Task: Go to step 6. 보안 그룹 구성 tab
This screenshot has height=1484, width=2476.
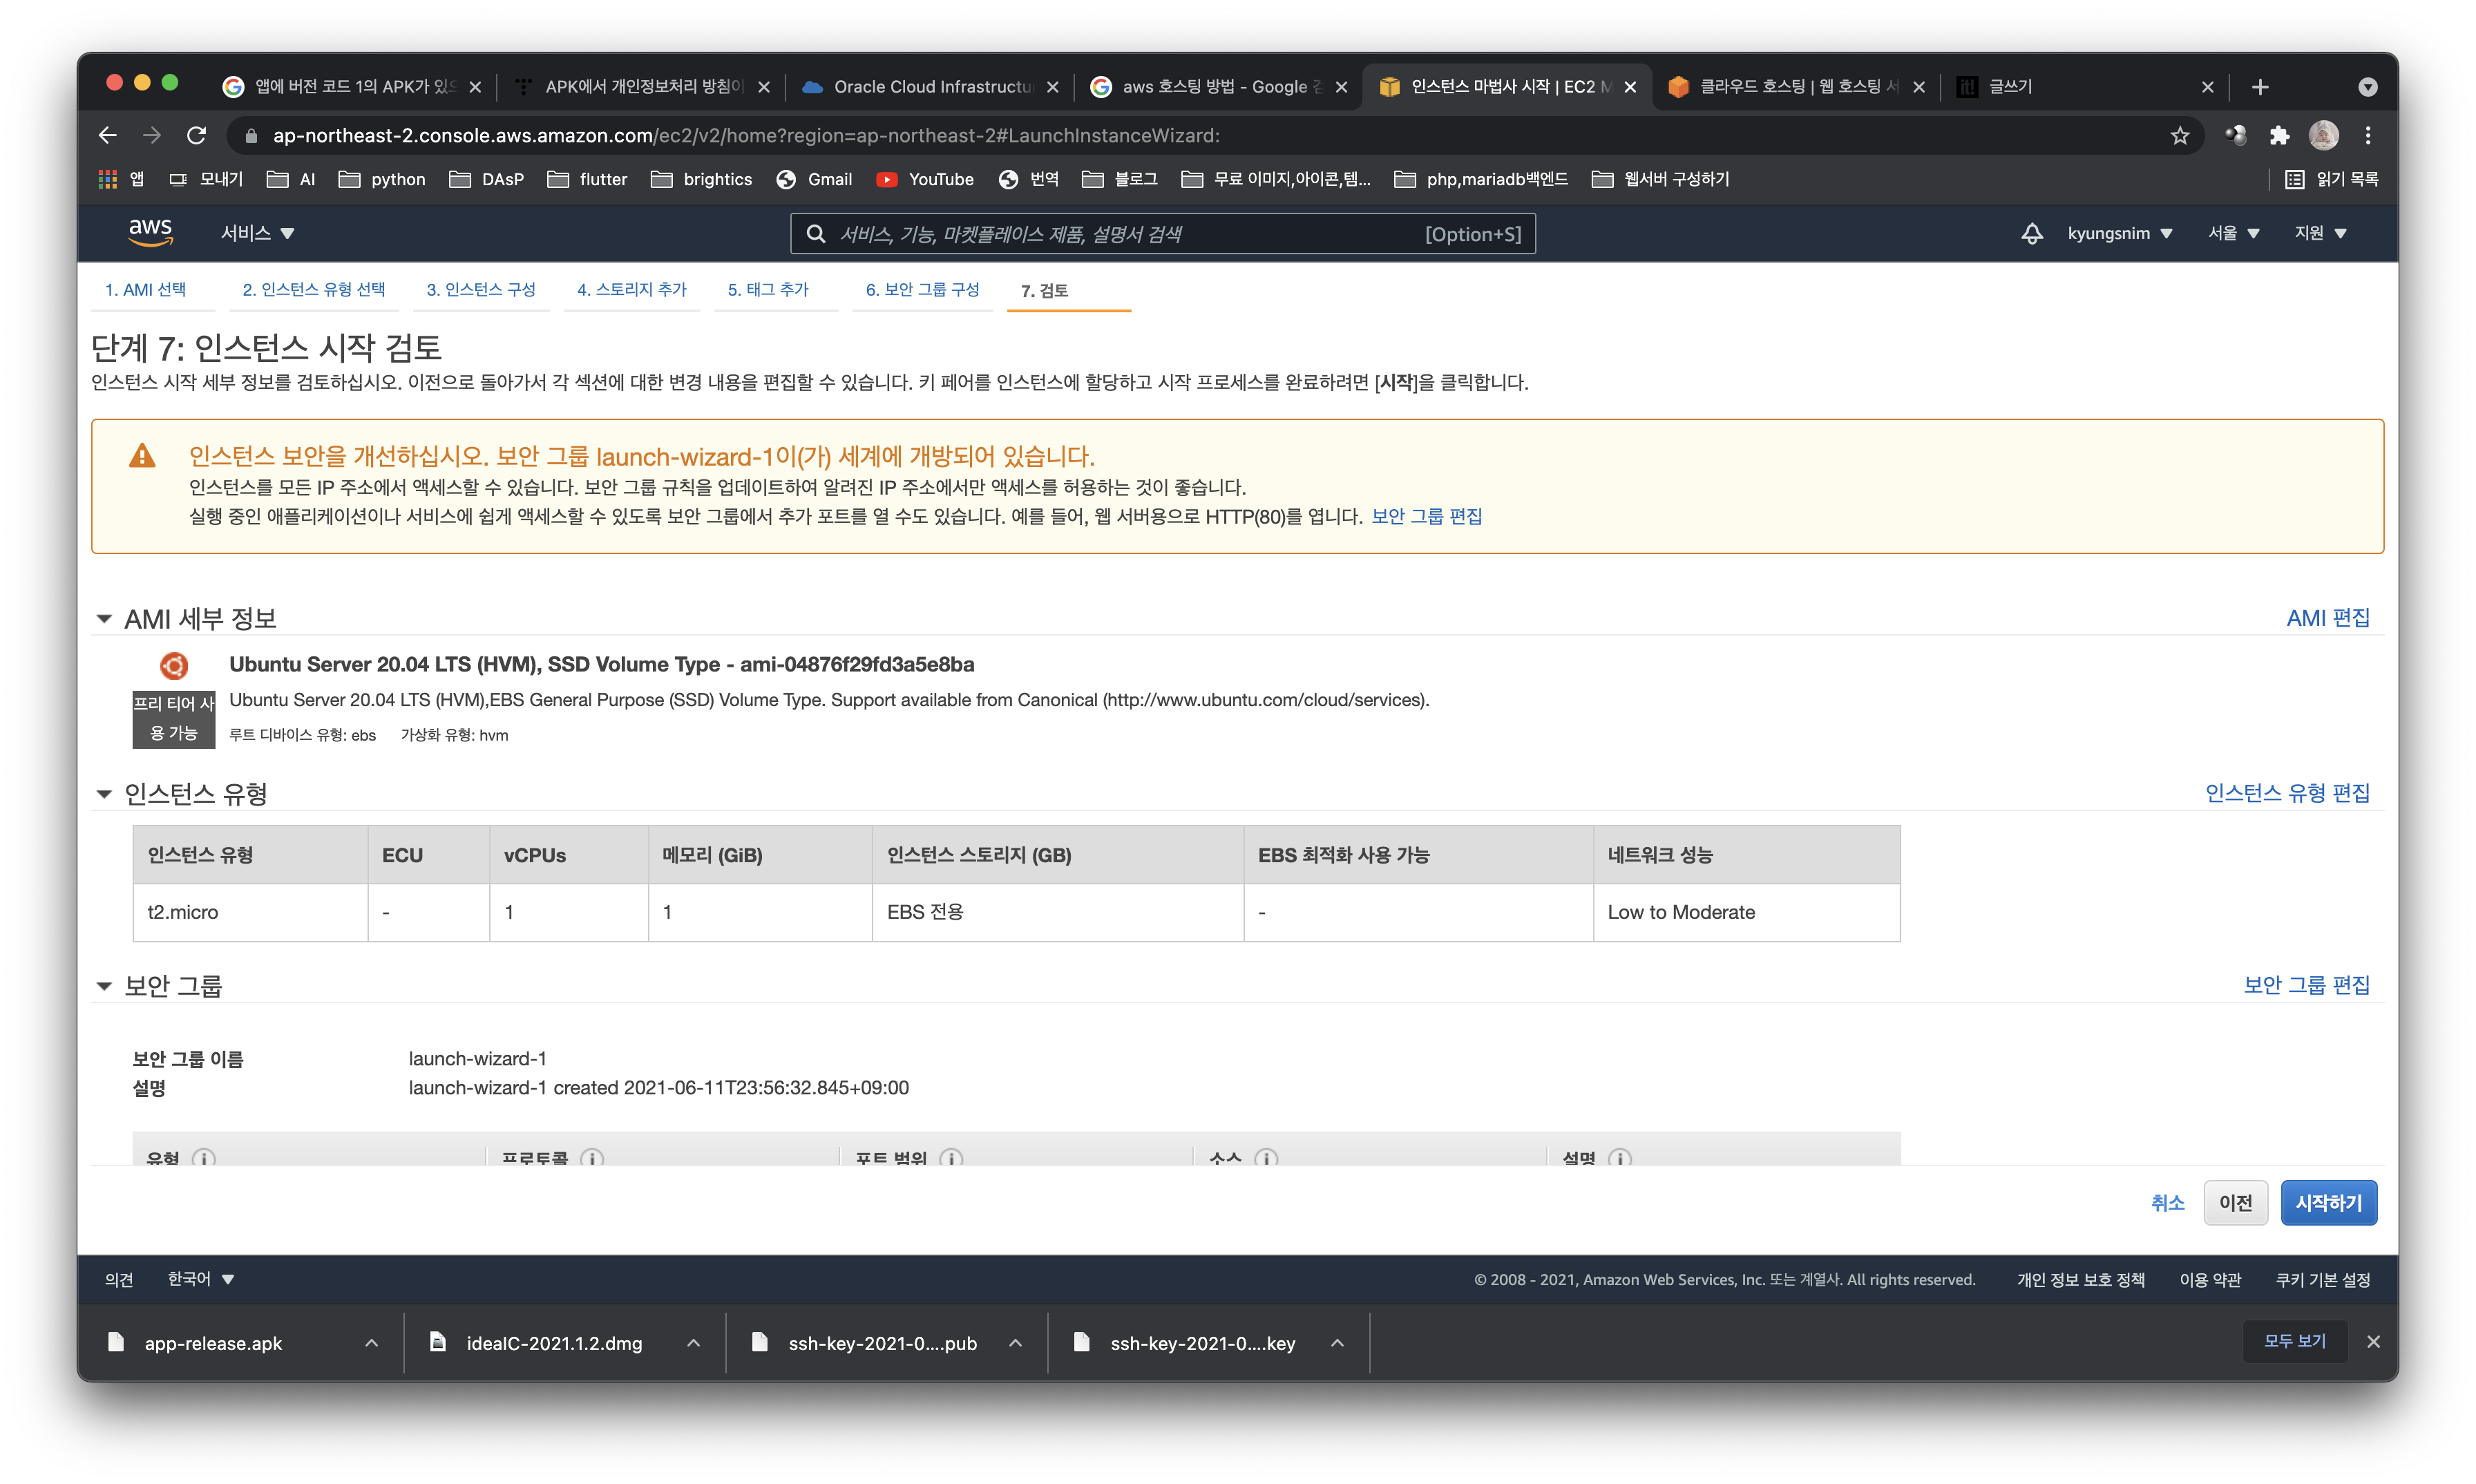Action: pyautogui.click(x=922, y=290)
